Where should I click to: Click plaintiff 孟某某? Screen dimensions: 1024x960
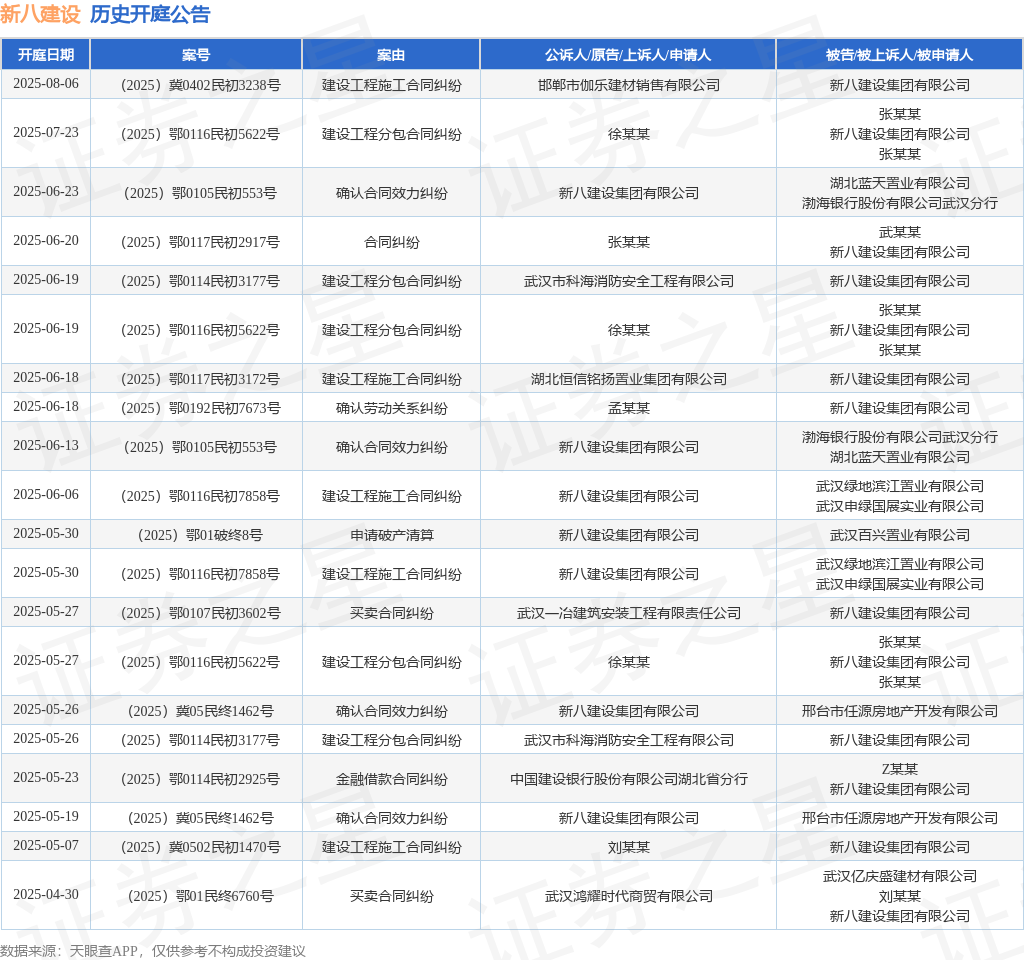pyautogui.click(x=629, y=408)
